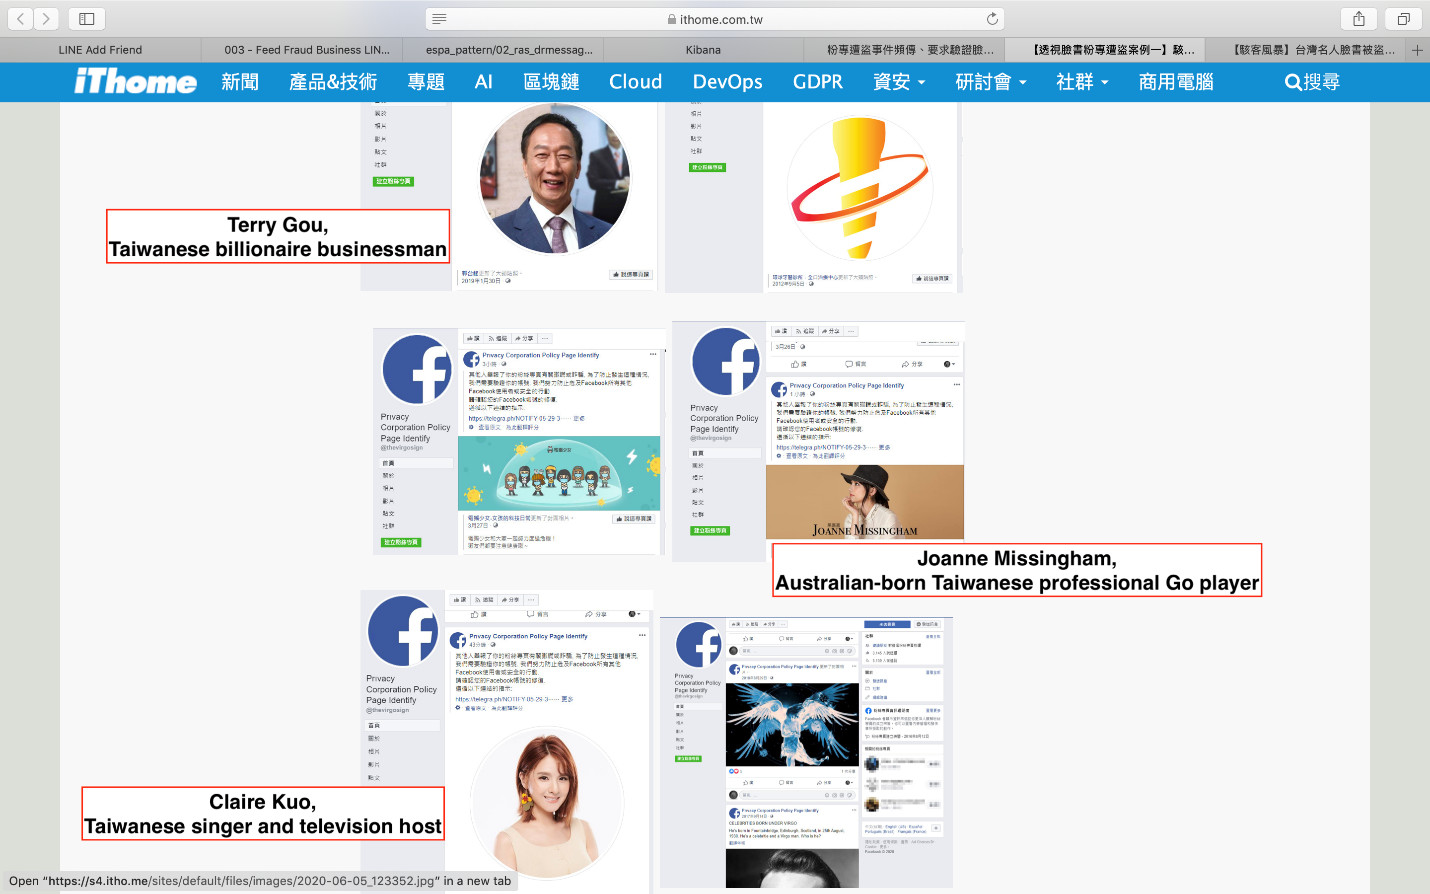Open the DevOps navigation link

[727, 82]
